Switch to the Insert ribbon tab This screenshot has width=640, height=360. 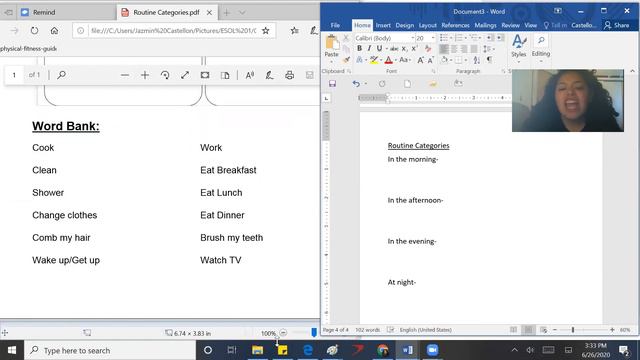(383, 25)
